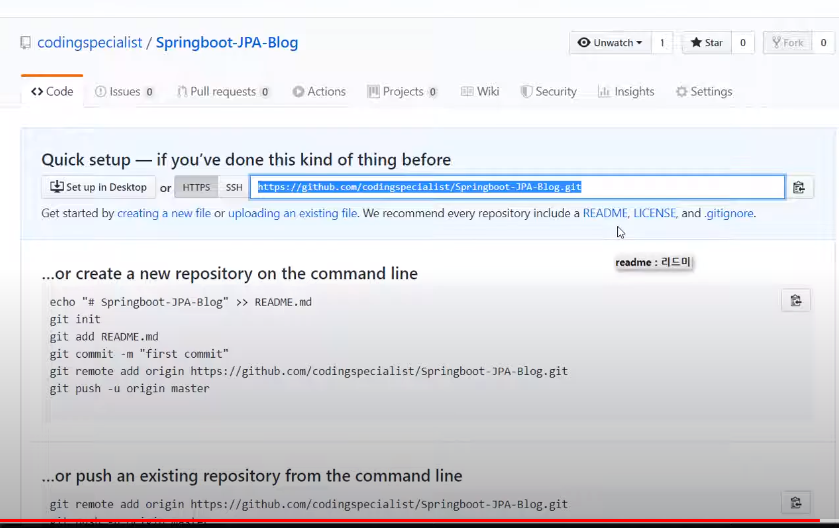
Task: Click the repository book icon
Action: pos(25,43)
